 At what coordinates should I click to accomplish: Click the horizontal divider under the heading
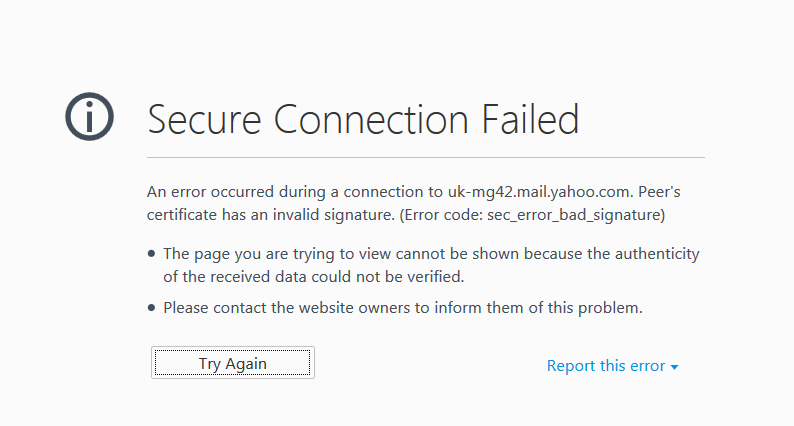[x=426, y=158]
